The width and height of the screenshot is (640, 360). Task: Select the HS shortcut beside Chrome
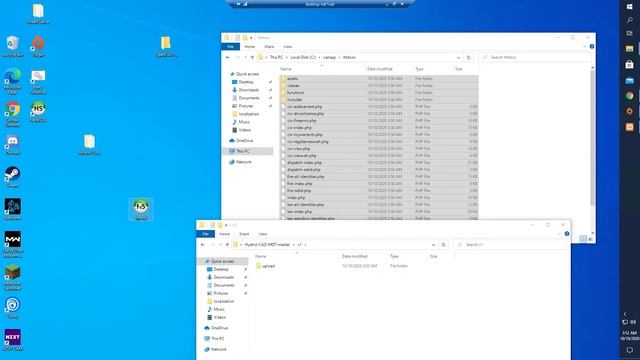tap(38, 111)
